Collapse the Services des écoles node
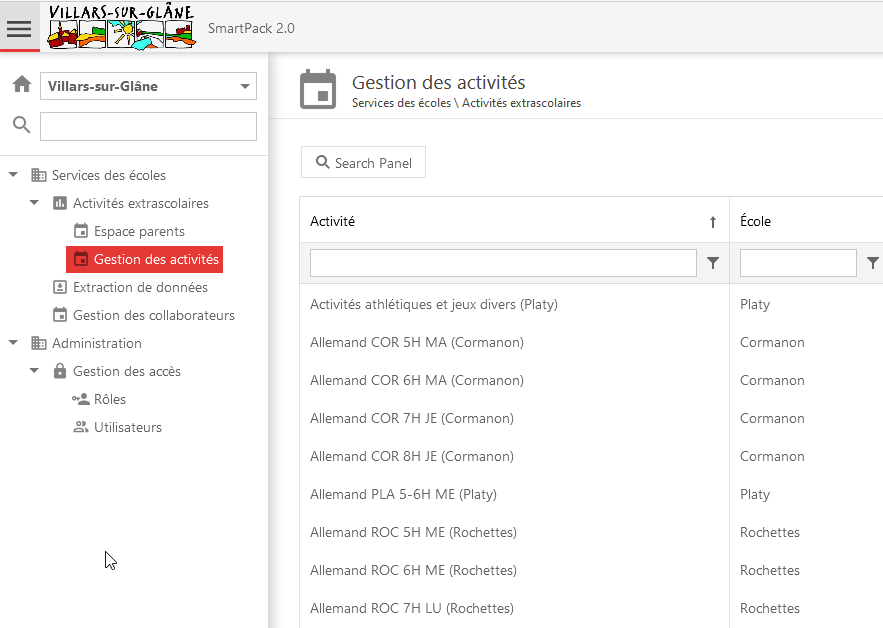Viewport: 883px width, 628px height. click(x=14, y=175)
